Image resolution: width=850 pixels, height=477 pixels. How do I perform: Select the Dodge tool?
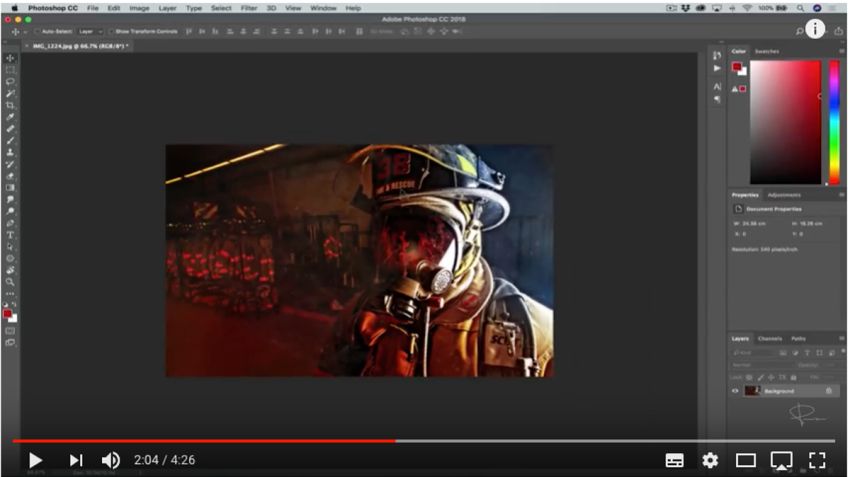click(x=10, y=211)
